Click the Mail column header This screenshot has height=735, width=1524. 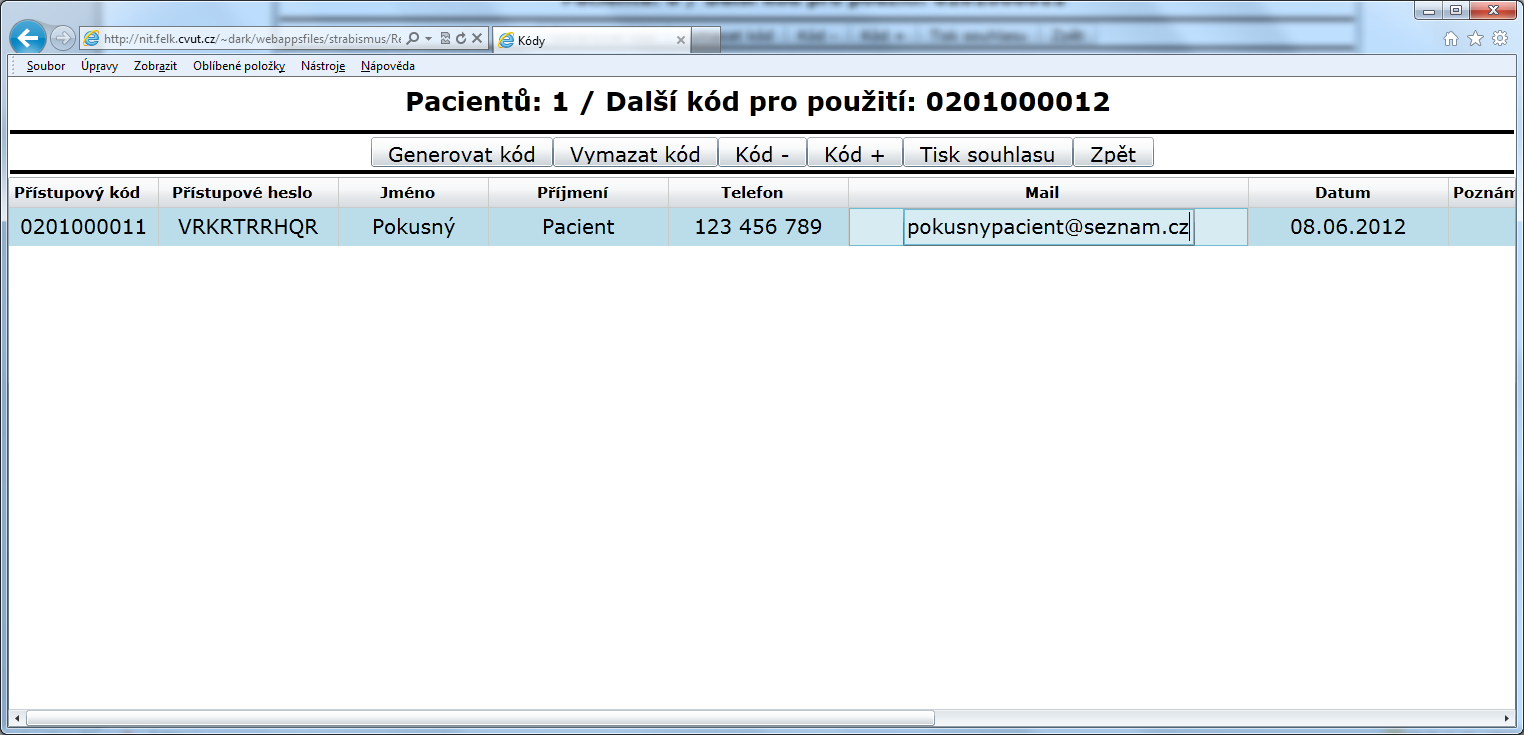point(1048,192)
